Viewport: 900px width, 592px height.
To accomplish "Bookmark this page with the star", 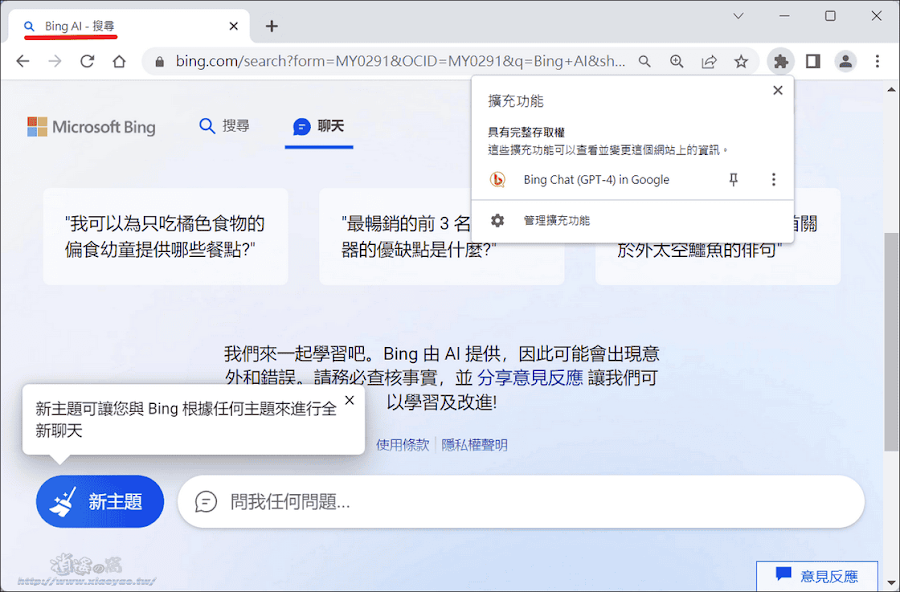I will [x=741, y=61].
